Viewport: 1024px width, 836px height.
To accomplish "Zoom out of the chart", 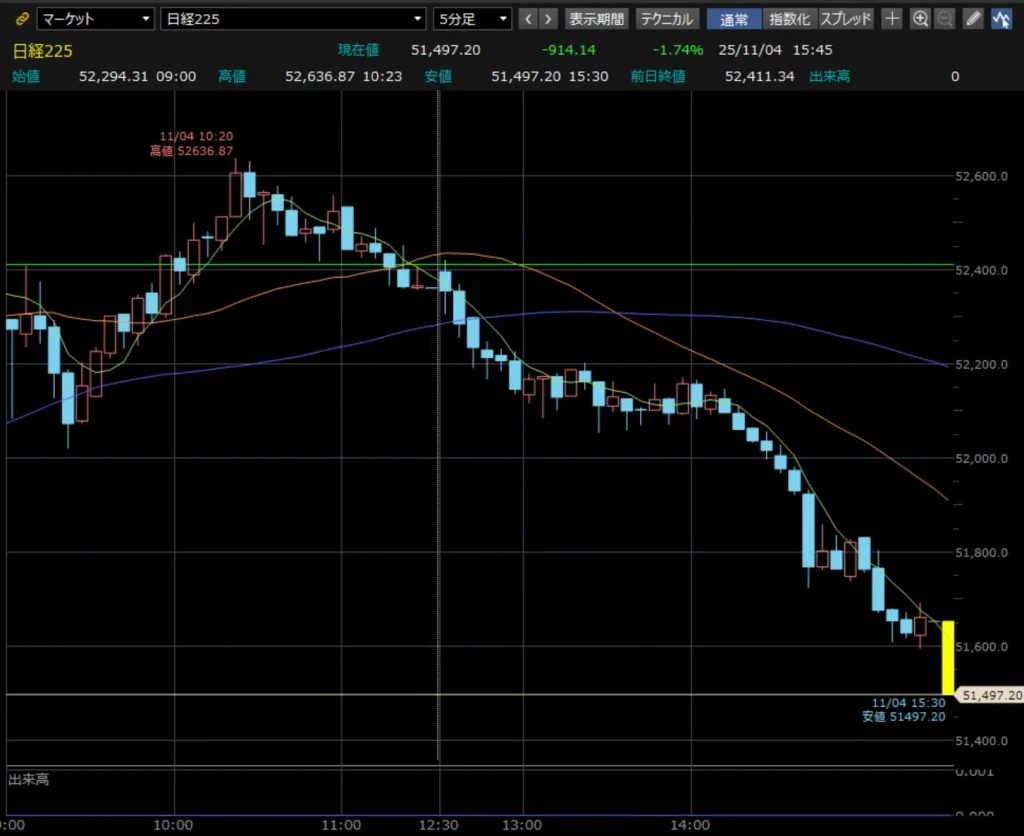I will (x=945, y=19).
